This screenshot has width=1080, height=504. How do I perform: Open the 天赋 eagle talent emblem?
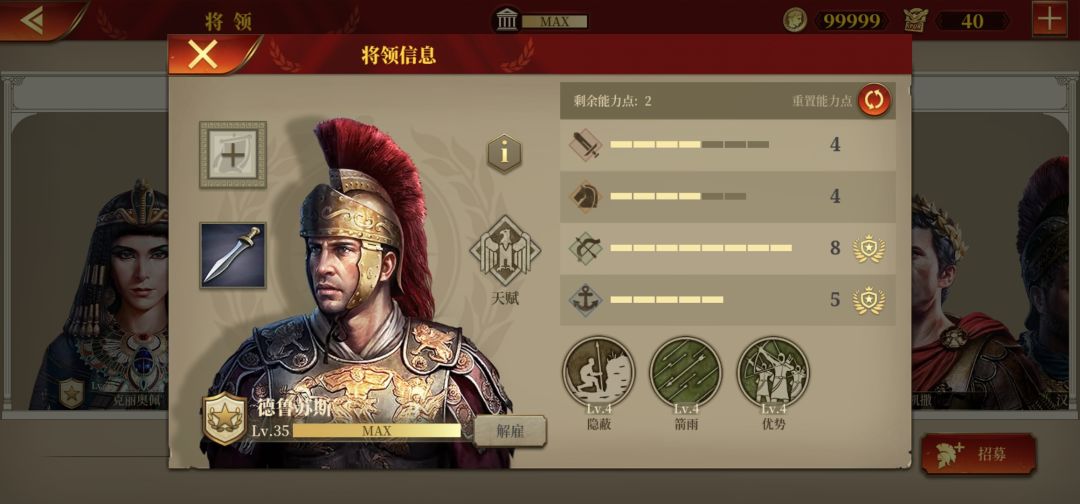[x=505, y=251]
